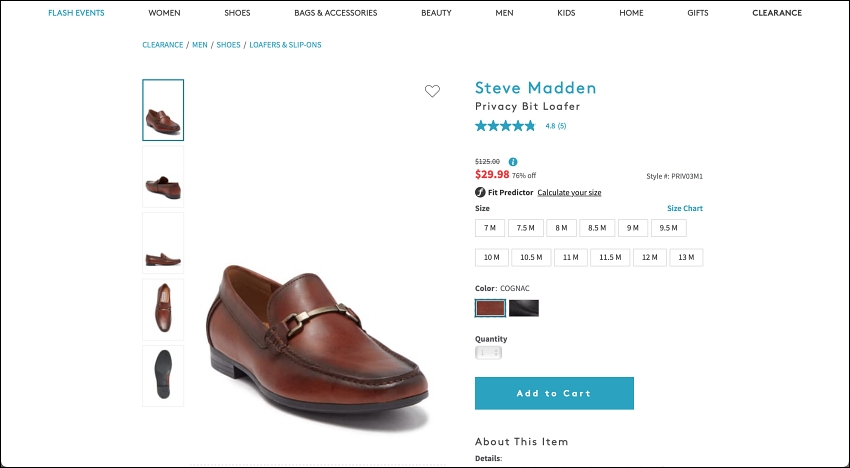Viewport: 850px width, 468px height.
Task: Click the Fit Predictor logo icon
Action: pos(480,192)
